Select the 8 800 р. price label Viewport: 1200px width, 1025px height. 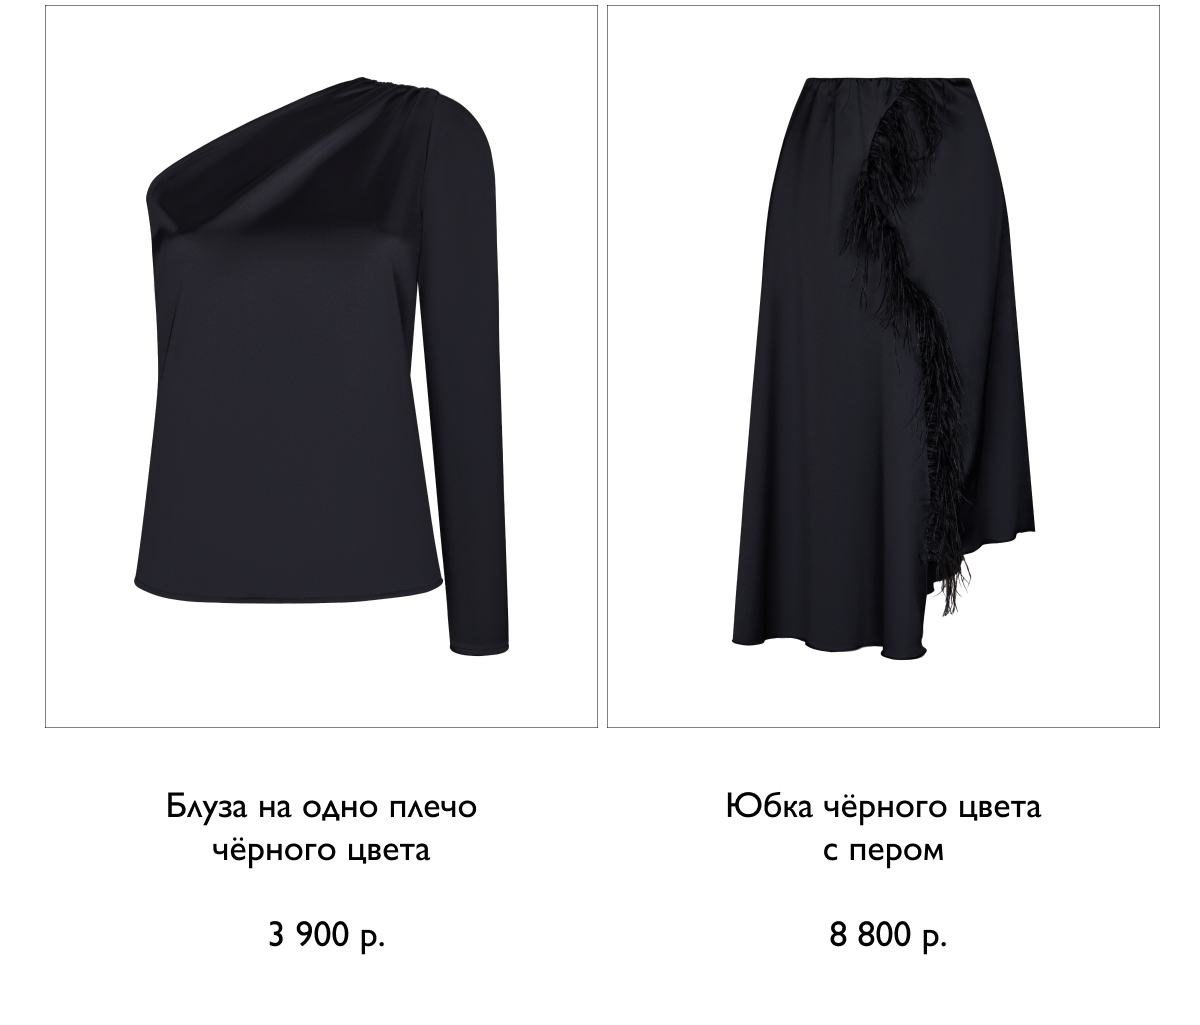pos(887,935)
